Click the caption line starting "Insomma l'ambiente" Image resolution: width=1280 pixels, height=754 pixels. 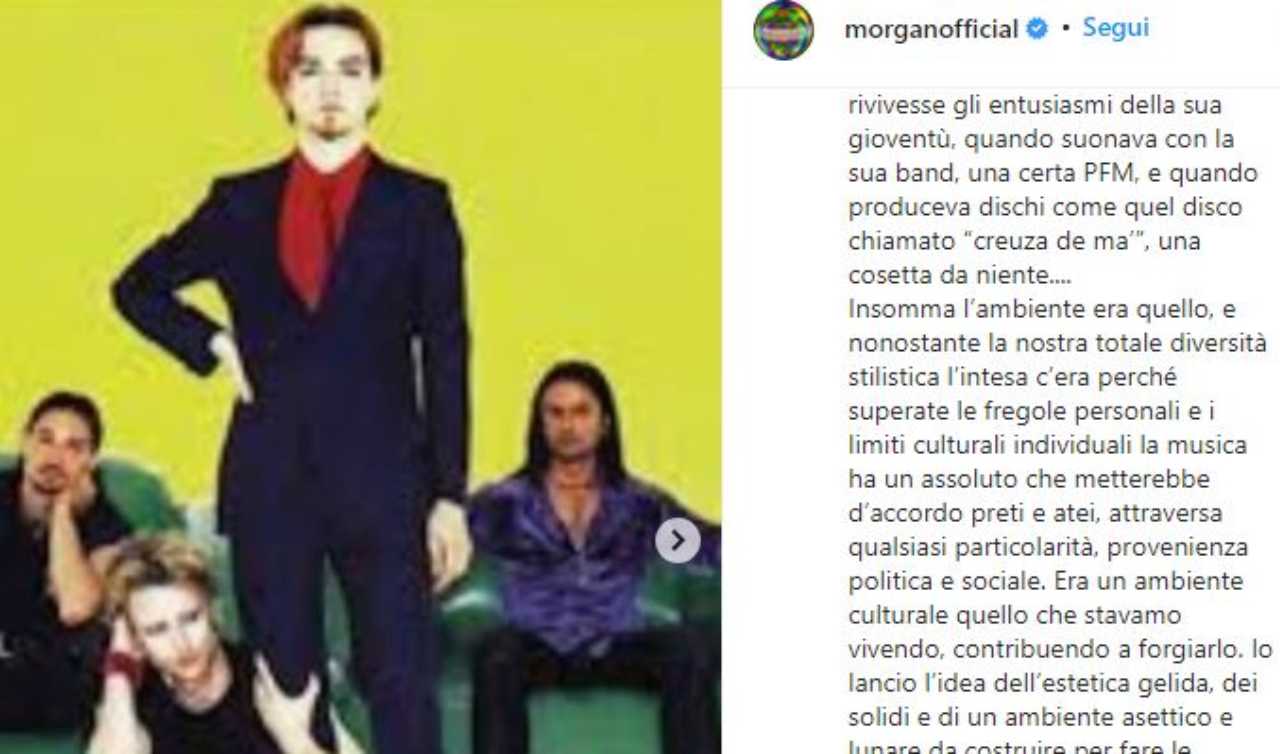tap(1043, 309)
